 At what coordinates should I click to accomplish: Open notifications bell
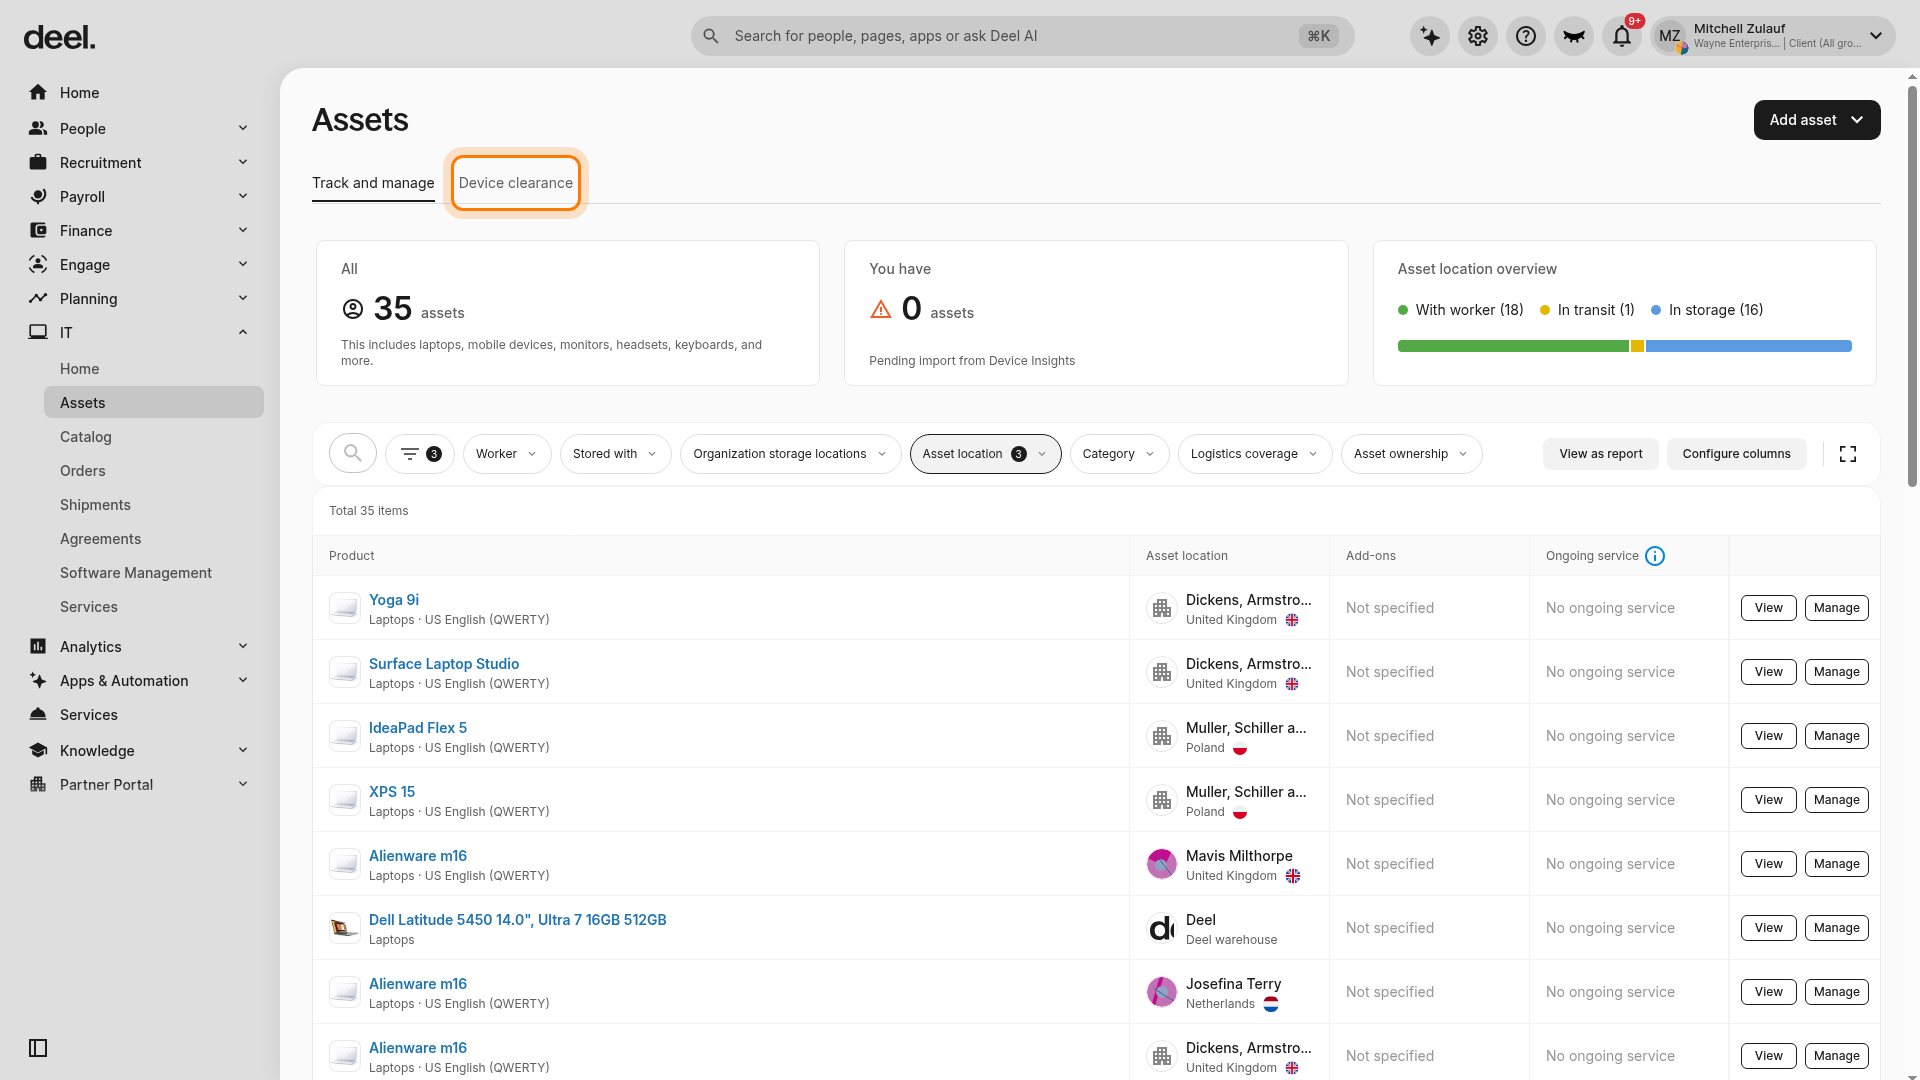tap(1622, 36)
